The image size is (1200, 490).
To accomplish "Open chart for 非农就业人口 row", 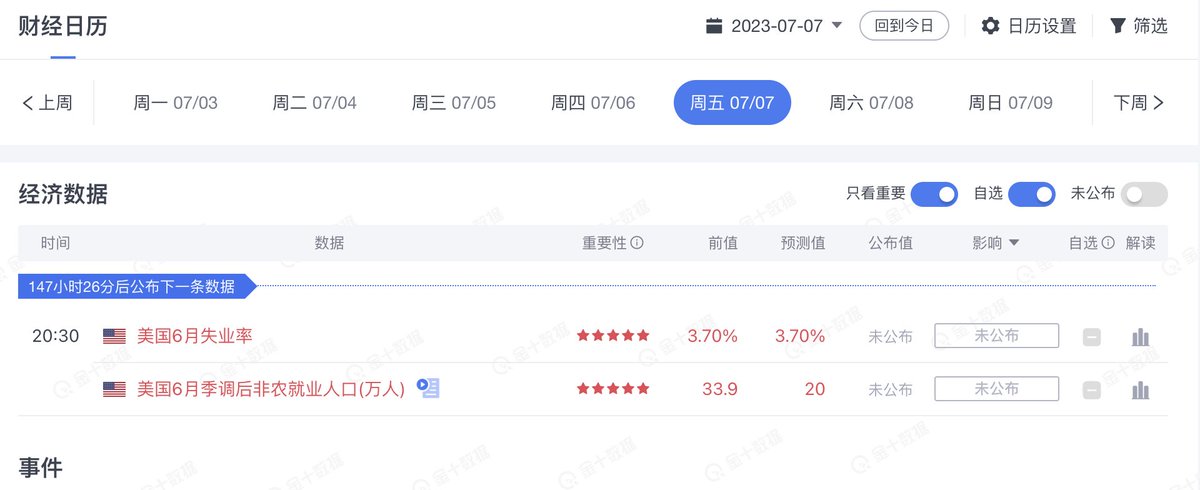I will pyautogui.click(x=1140, y=390).
